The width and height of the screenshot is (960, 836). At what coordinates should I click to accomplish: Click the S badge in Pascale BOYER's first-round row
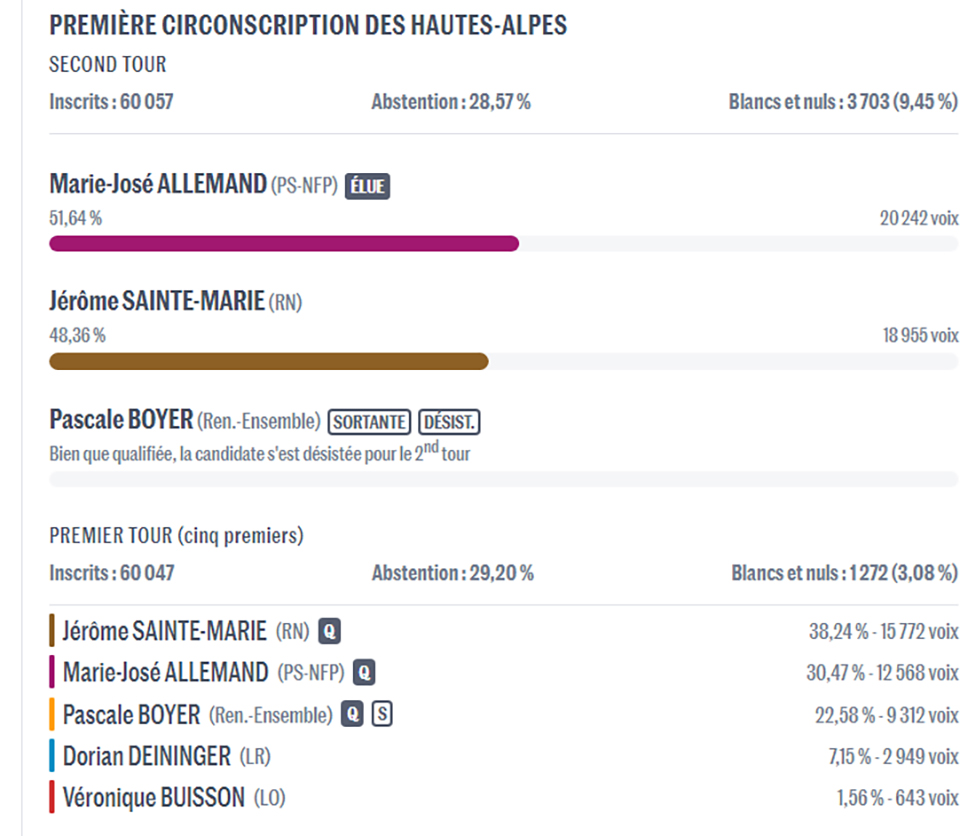(381, 715)
